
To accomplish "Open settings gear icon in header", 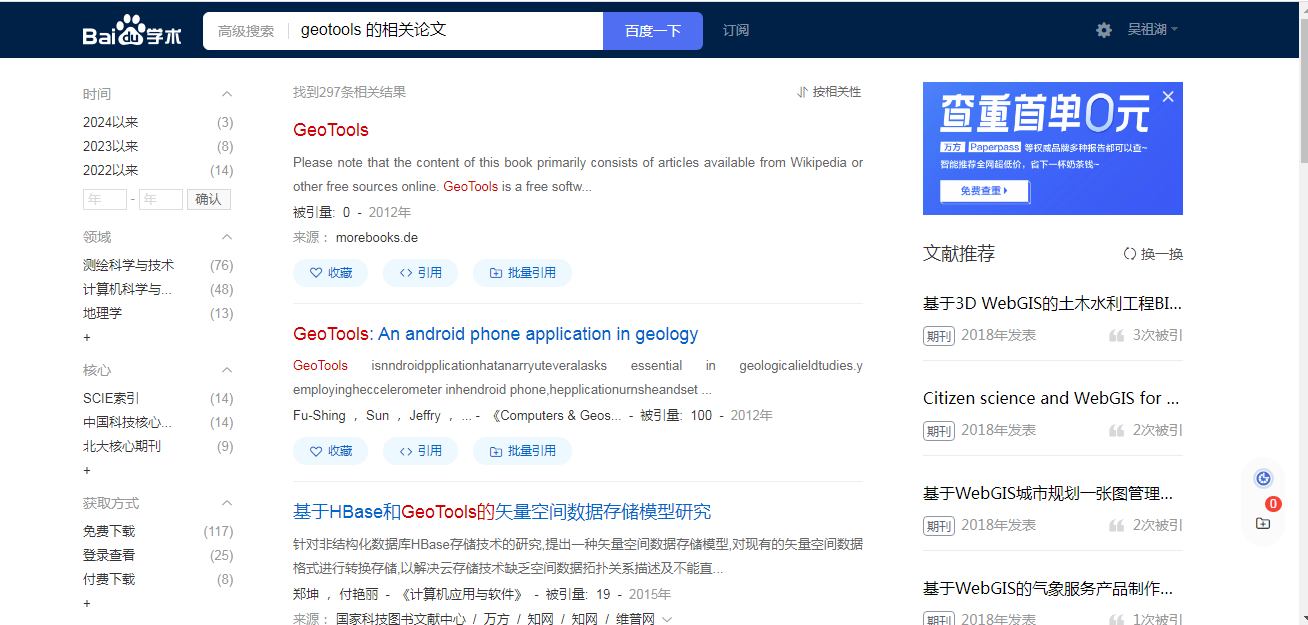I will click(1104, 30).
